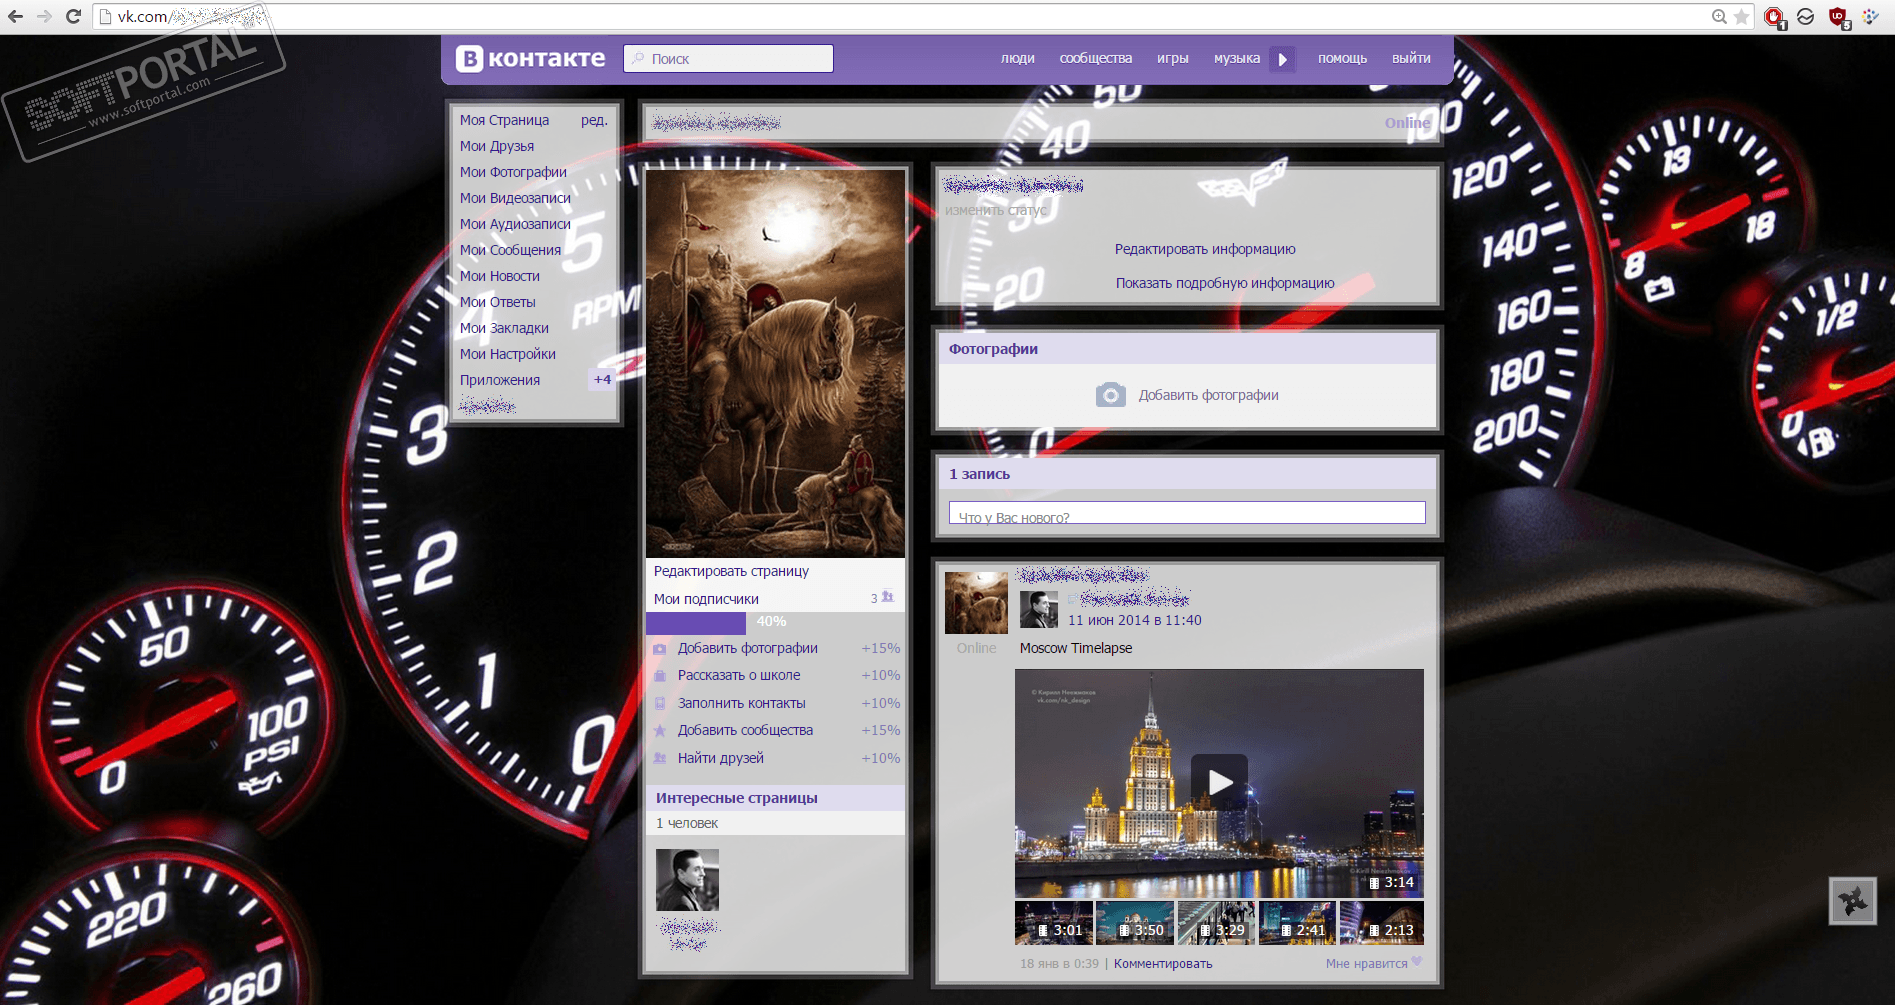
Task: Open Мои Видеозаписи in the sidebar
Action: 515,198
